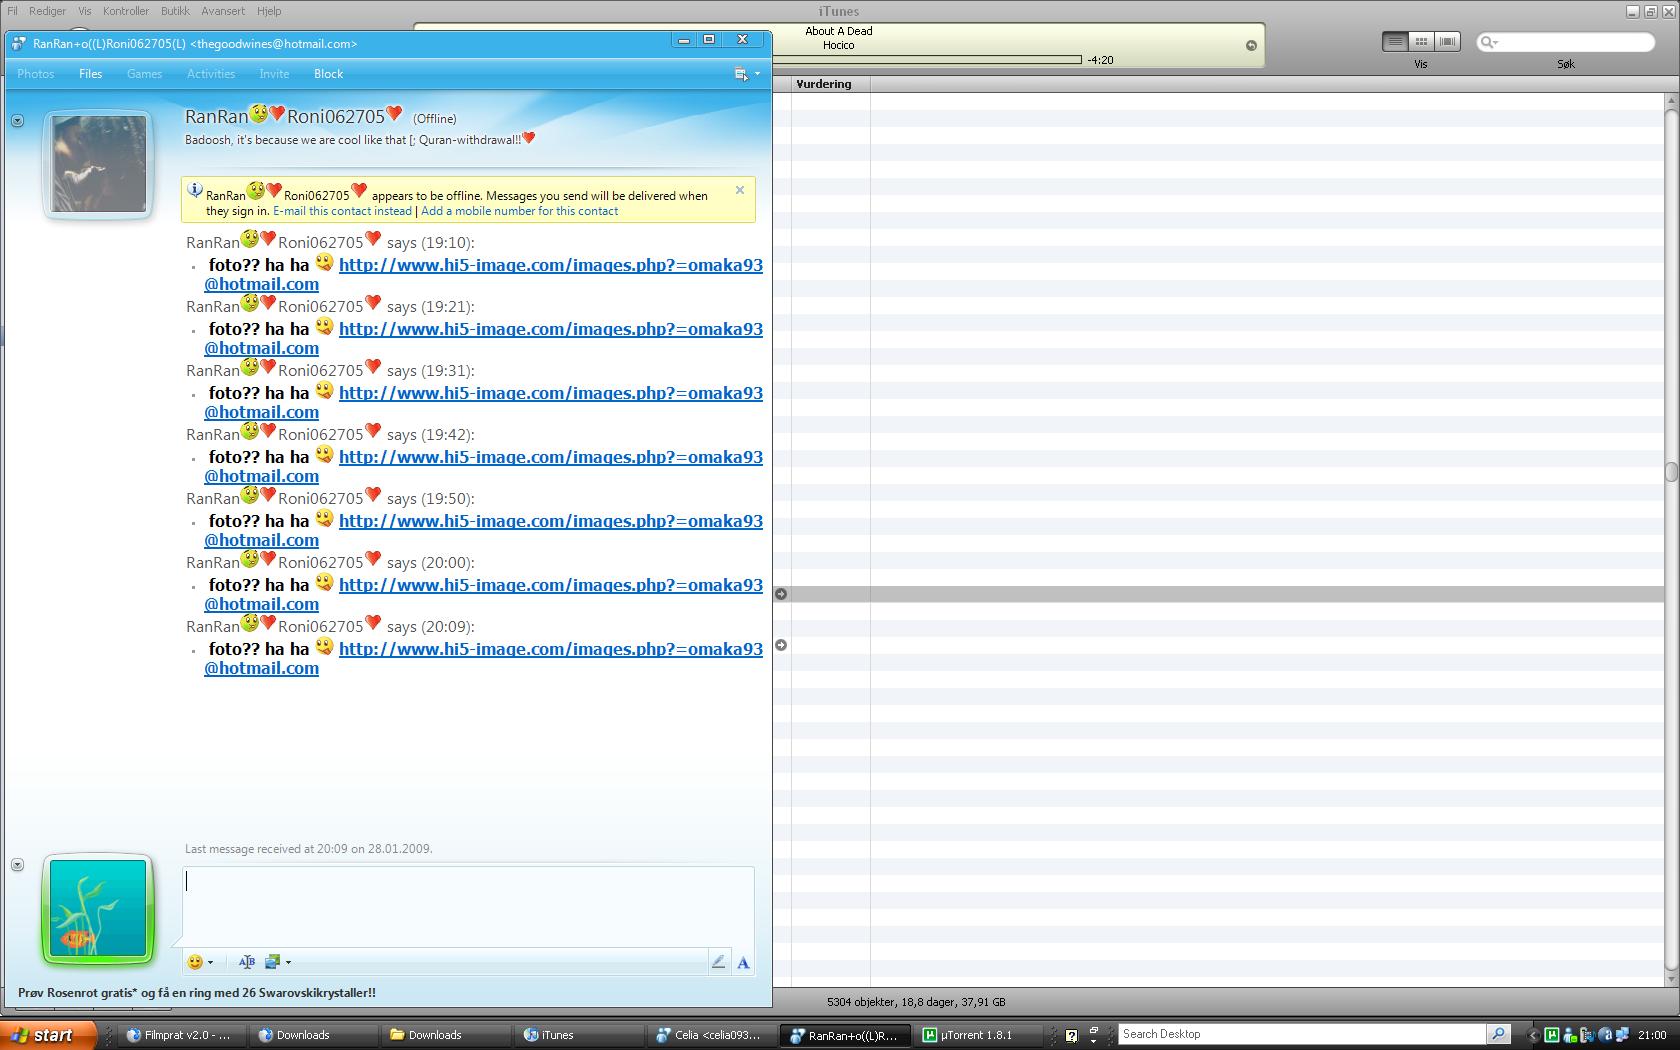Click the AB font formatting icon
This screenshot has height=1050, width=1680.
coord(247,962)
